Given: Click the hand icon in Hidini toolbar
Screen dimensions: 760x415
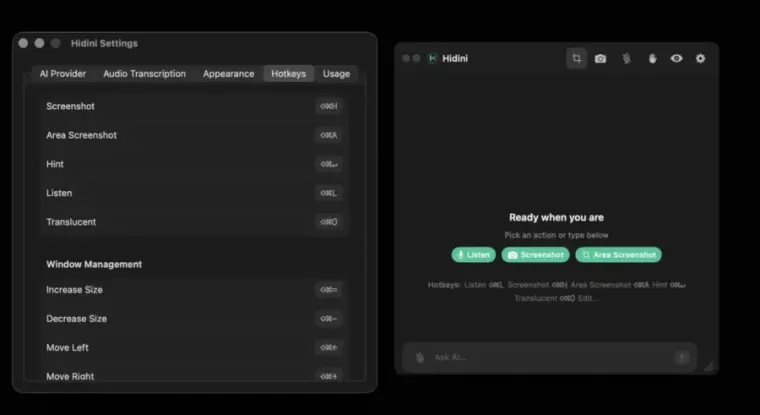Looking at the screenshot, I should pos(652,59).
